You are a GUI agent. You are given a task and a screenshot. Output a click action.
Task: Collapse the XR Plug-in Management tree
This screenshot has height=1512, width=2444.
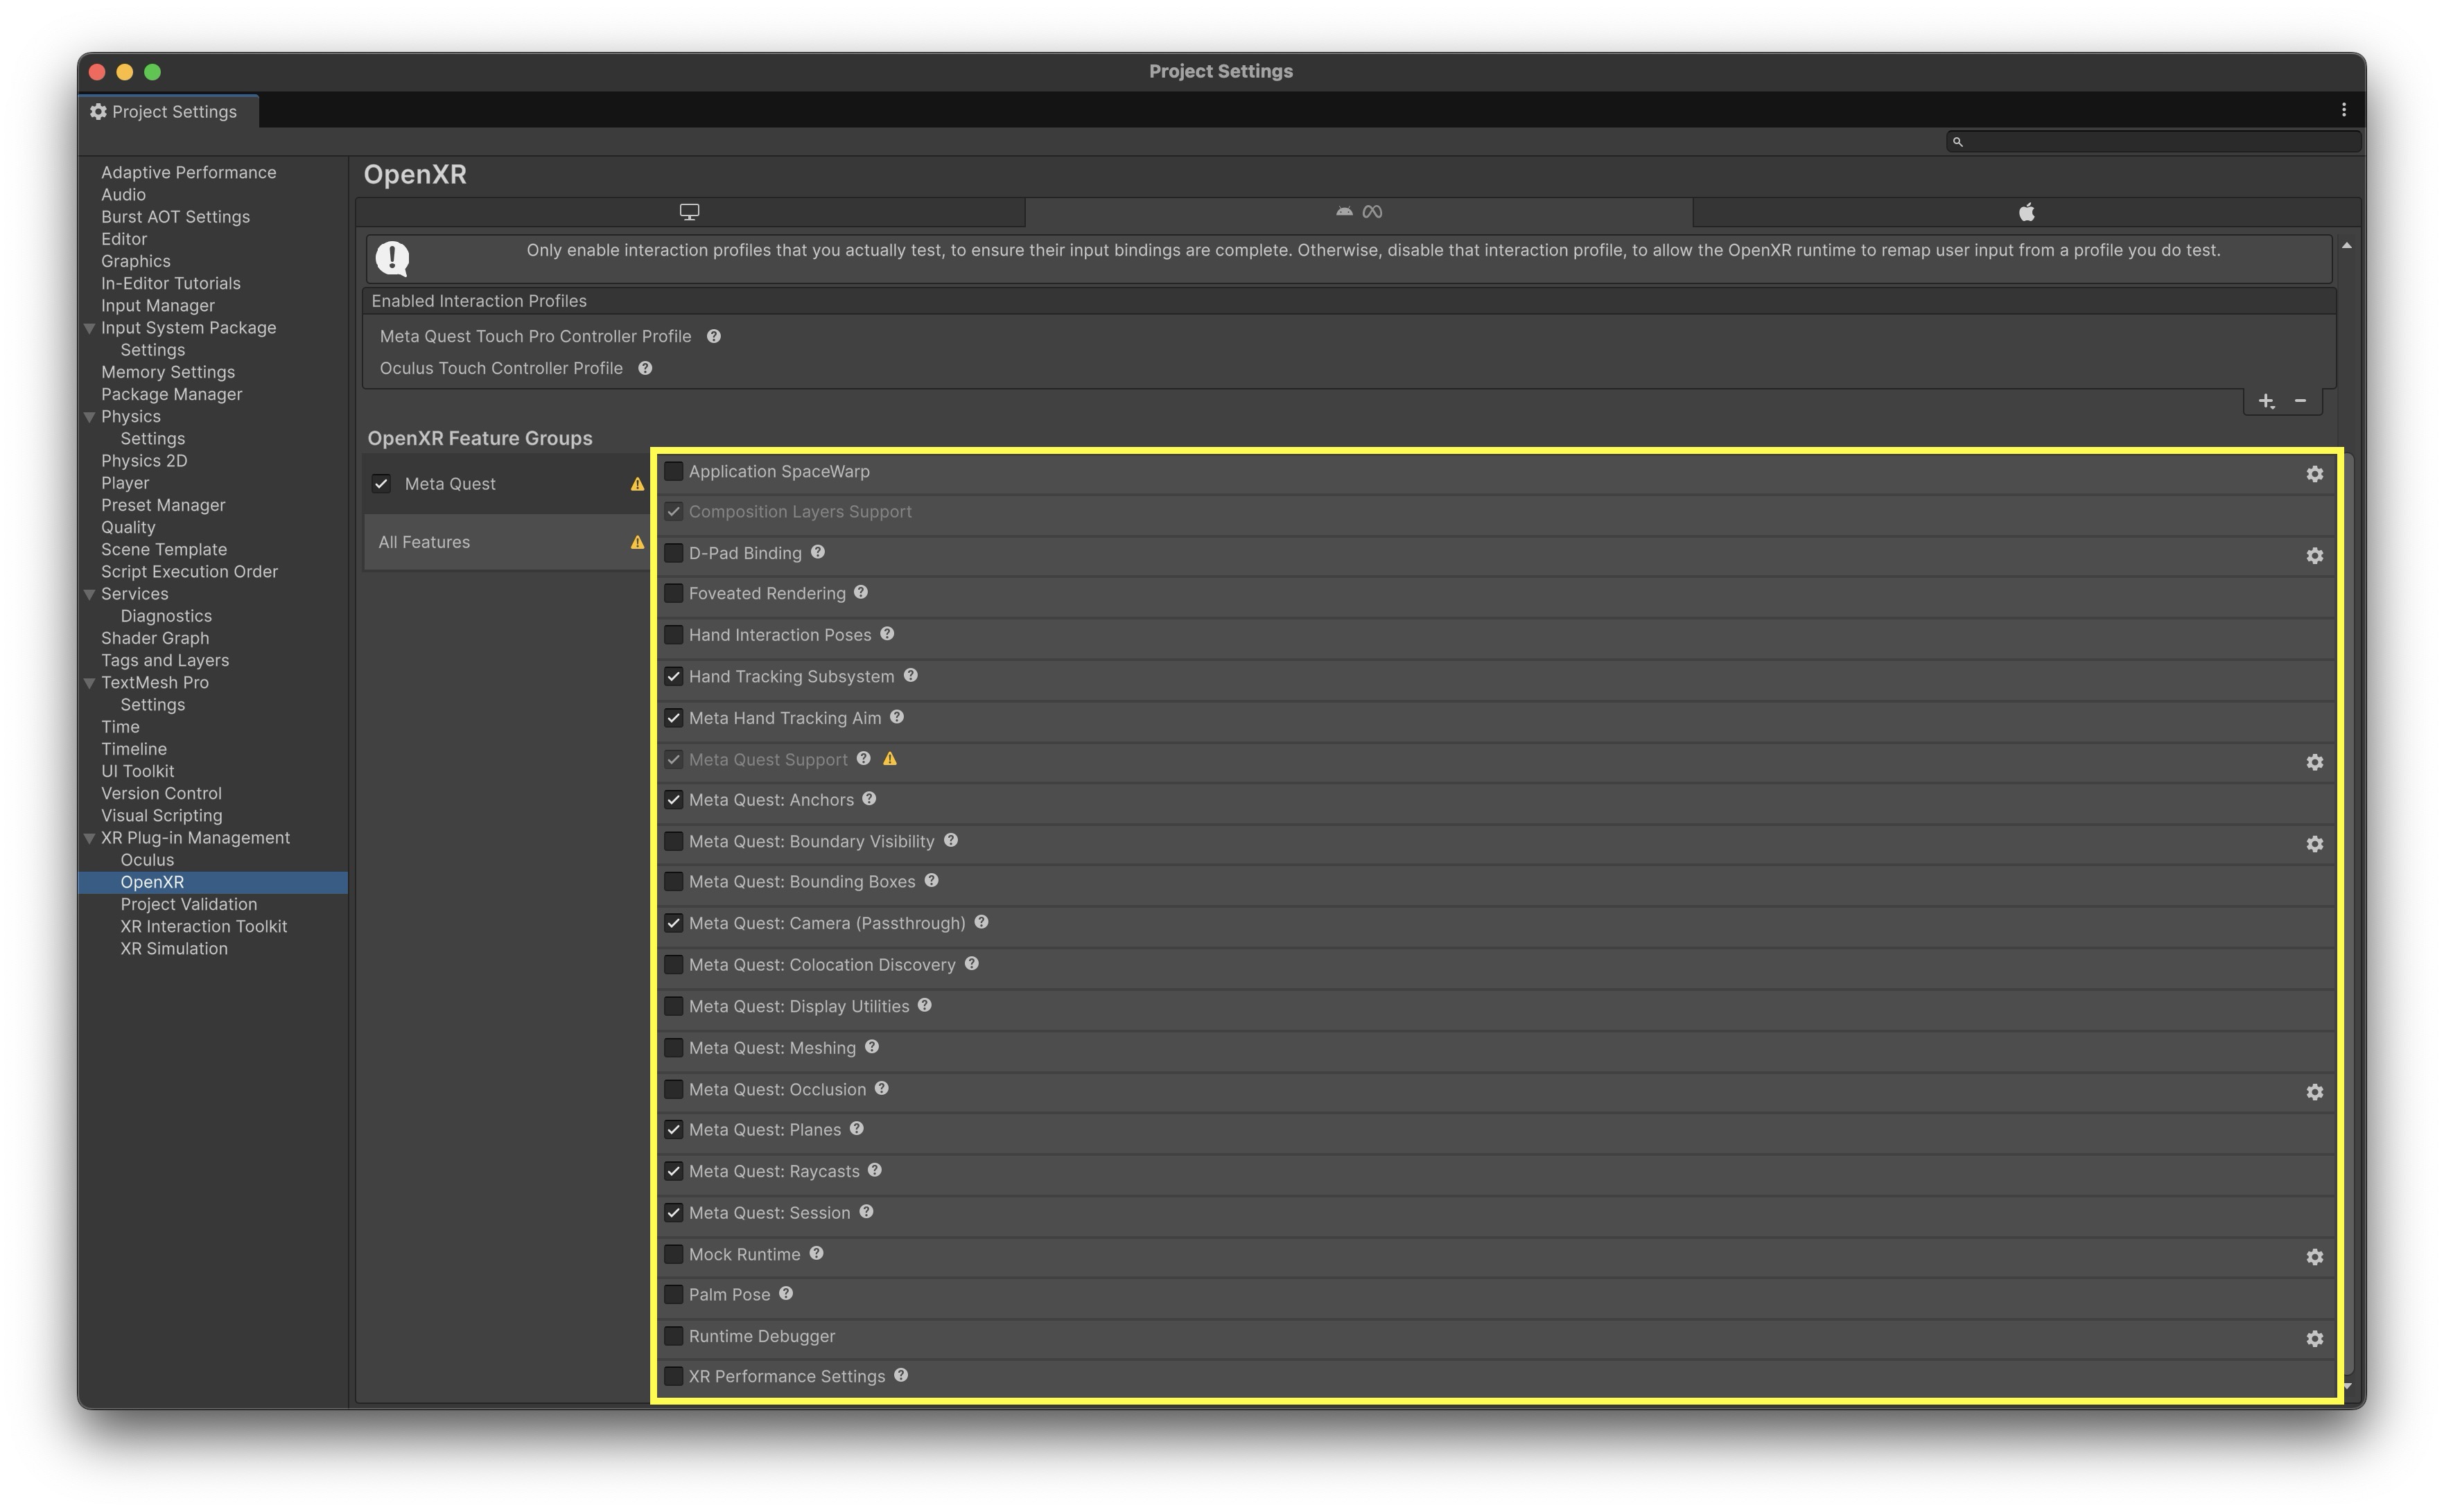click(90, 838)
